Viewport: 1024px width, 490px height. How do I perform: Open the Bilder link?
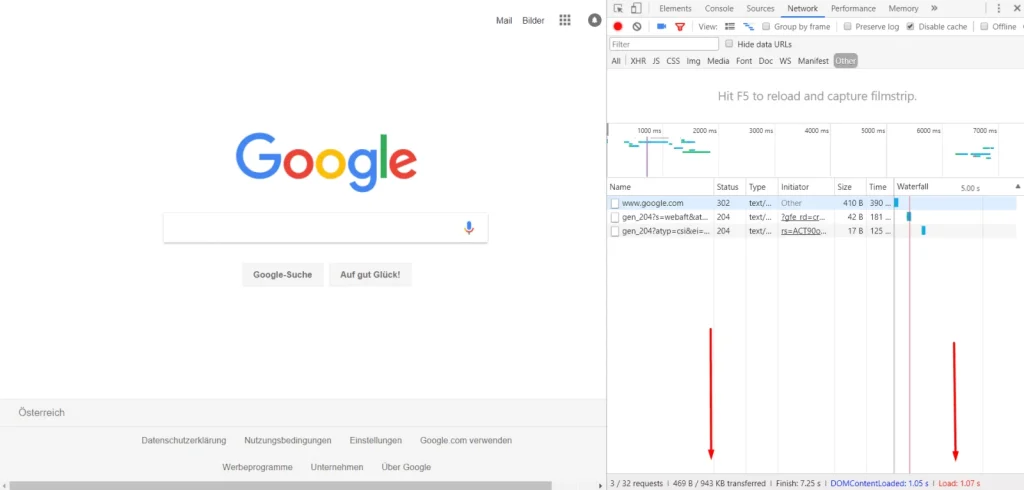[x=533, y=20]
